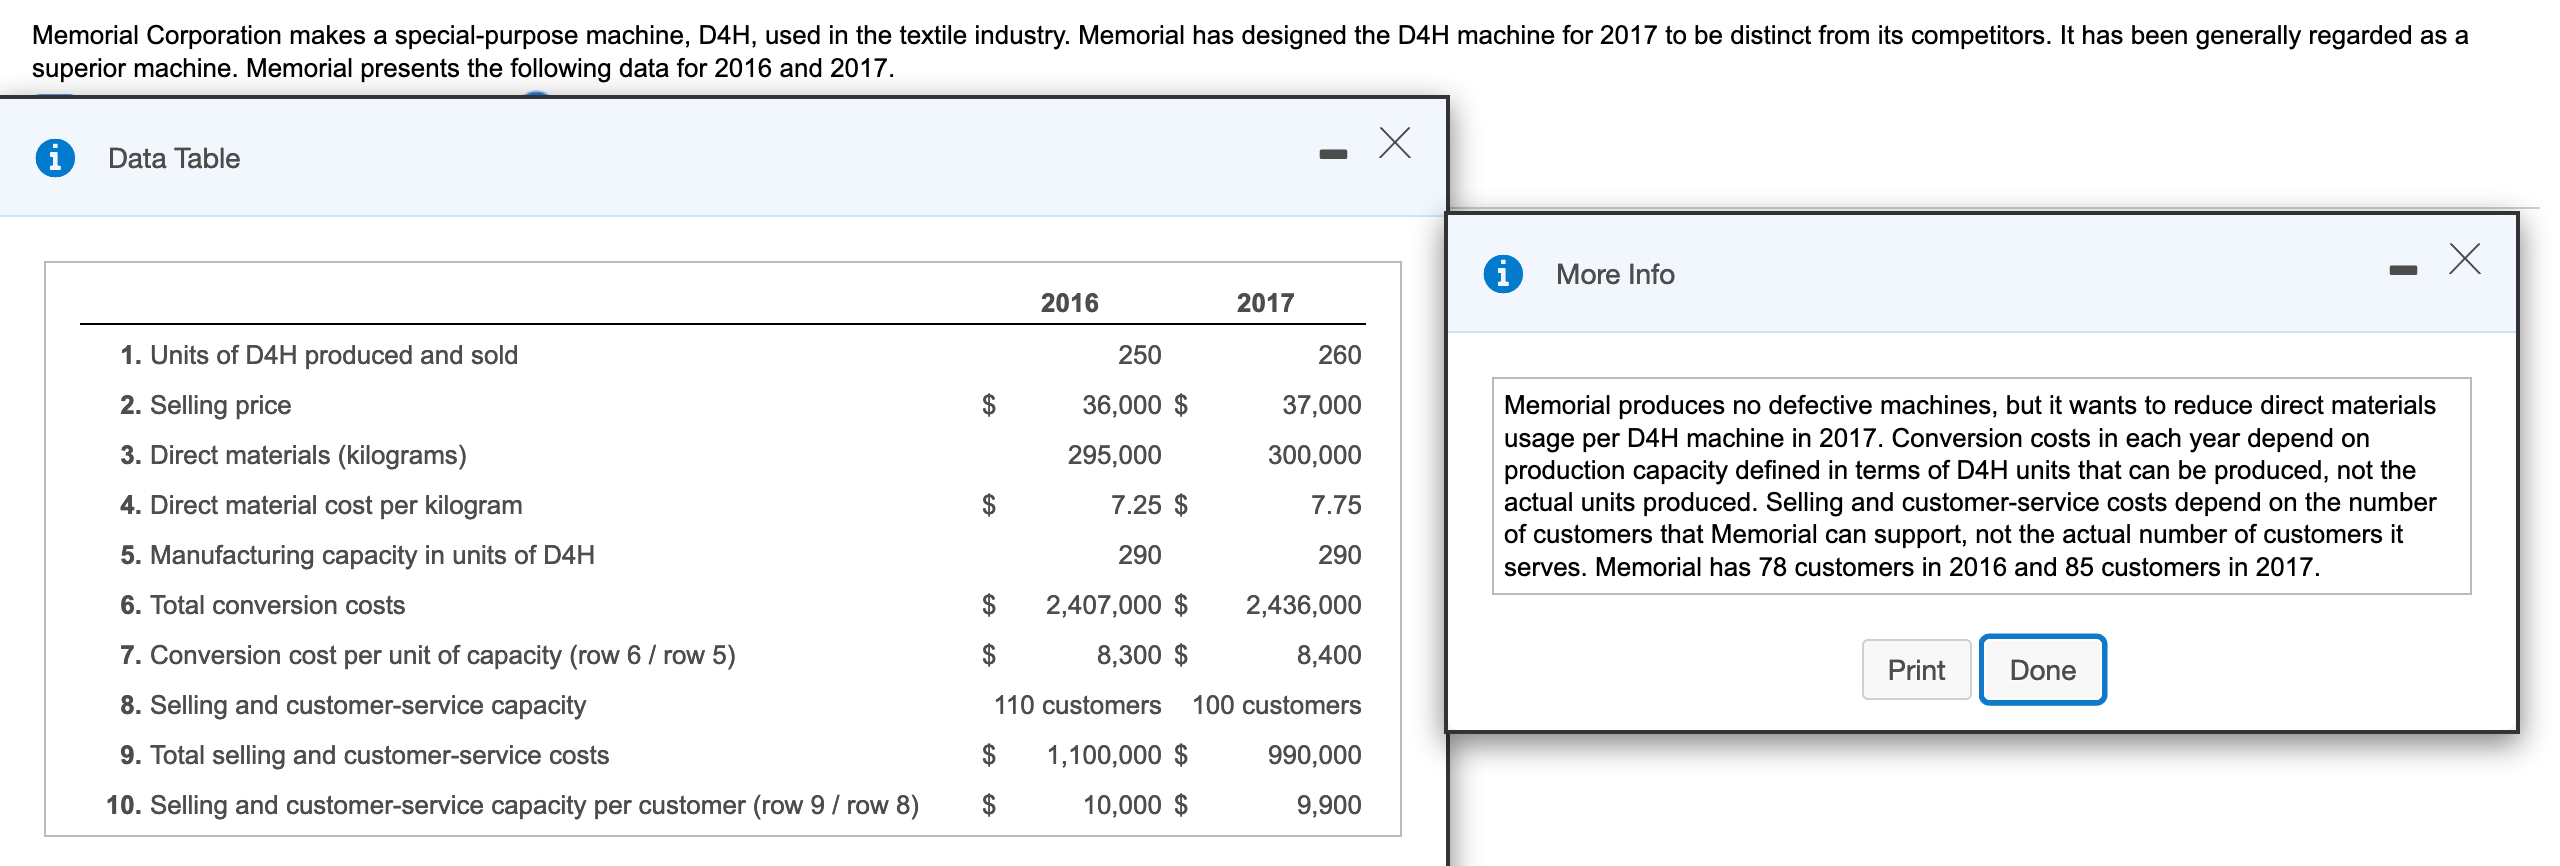2560x866 pixels.
Task: Click the 7.25 cost per kilogram value
Action: tap(1136, 505)
